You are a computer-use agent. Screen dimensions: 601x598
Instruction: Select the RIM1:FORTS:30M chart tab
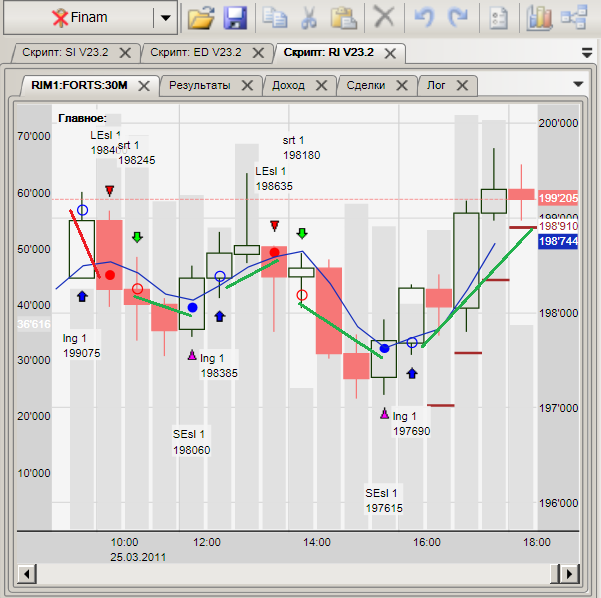79,85
